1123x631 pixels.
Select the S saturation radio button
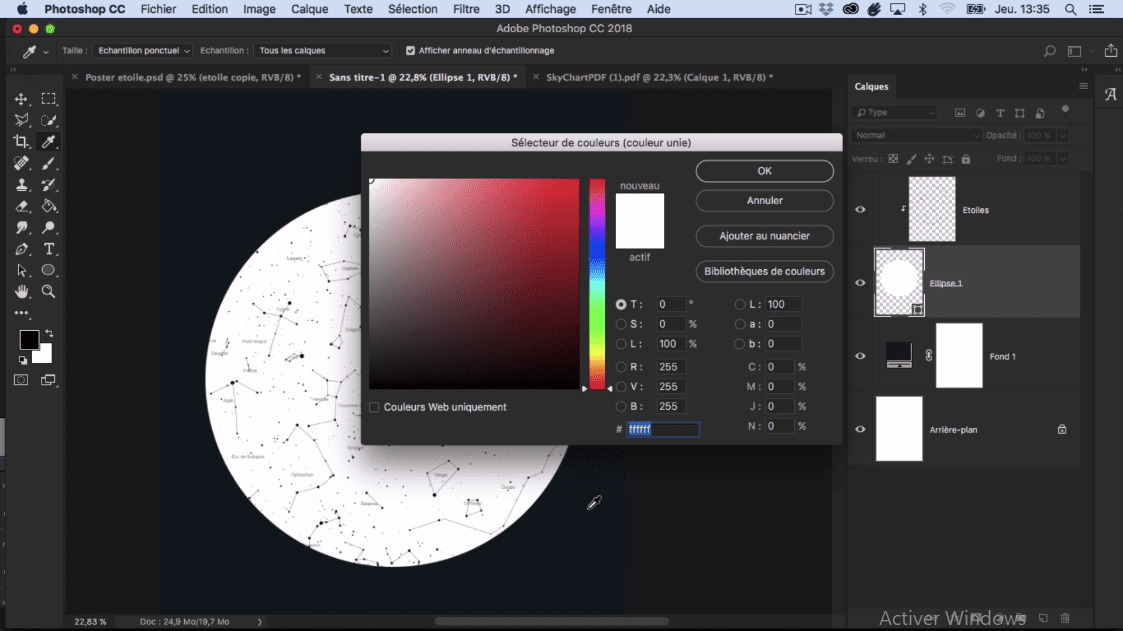[621, 324]
